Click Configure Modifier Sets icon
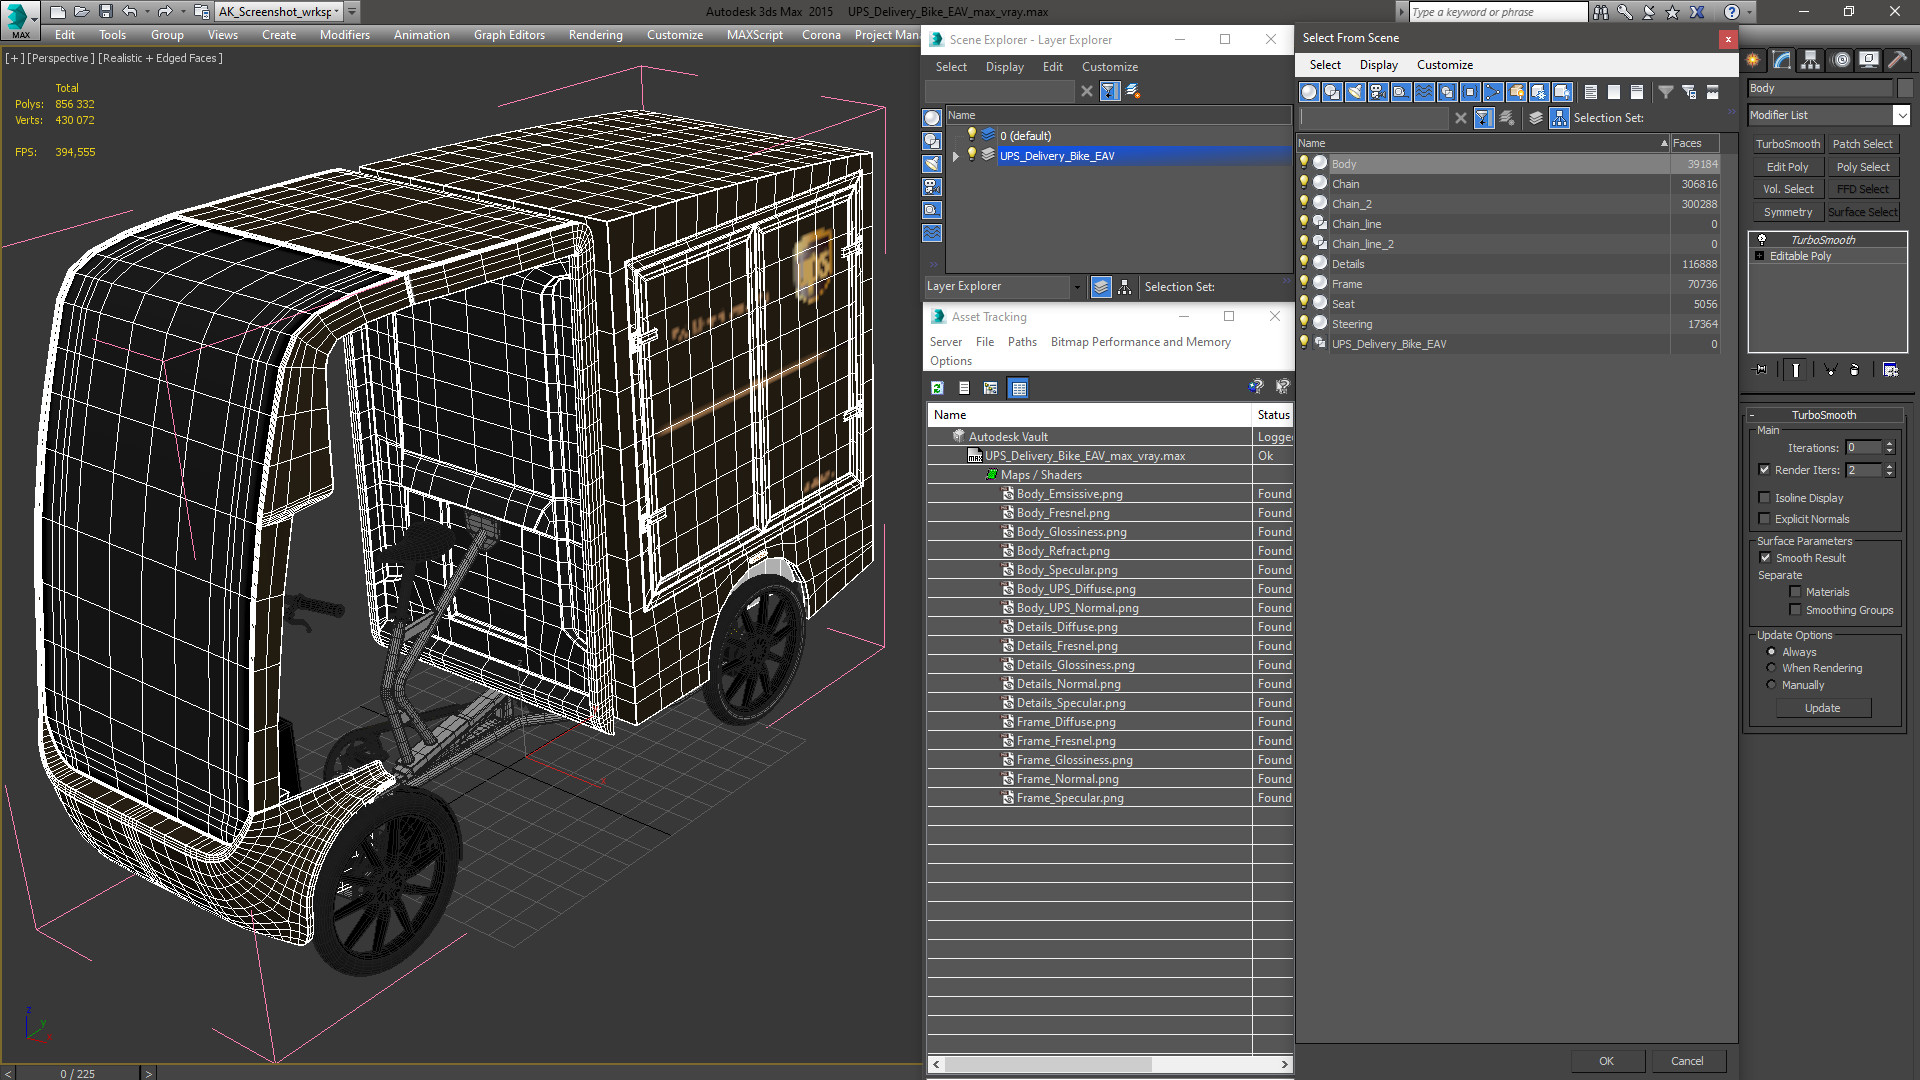The image size is (1920, 1080). coord(1890,370)
